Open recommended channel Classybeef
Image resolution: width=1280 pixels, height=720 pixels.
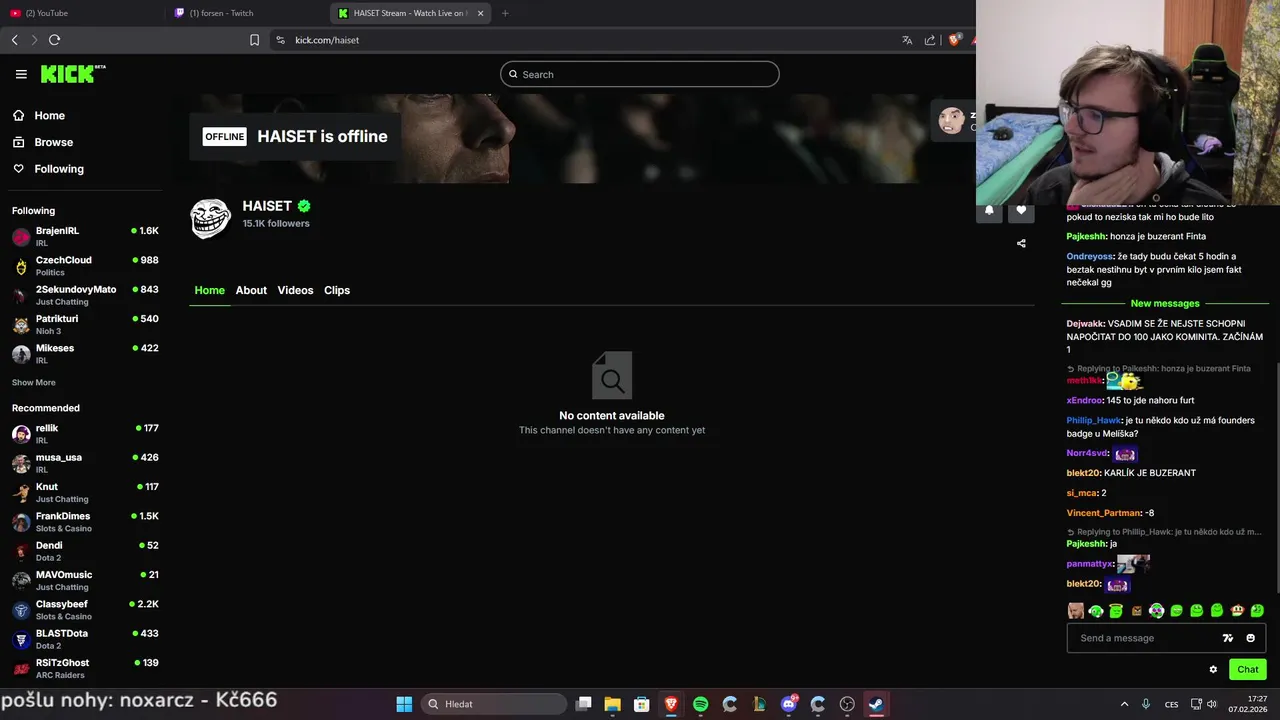(85, 610)
